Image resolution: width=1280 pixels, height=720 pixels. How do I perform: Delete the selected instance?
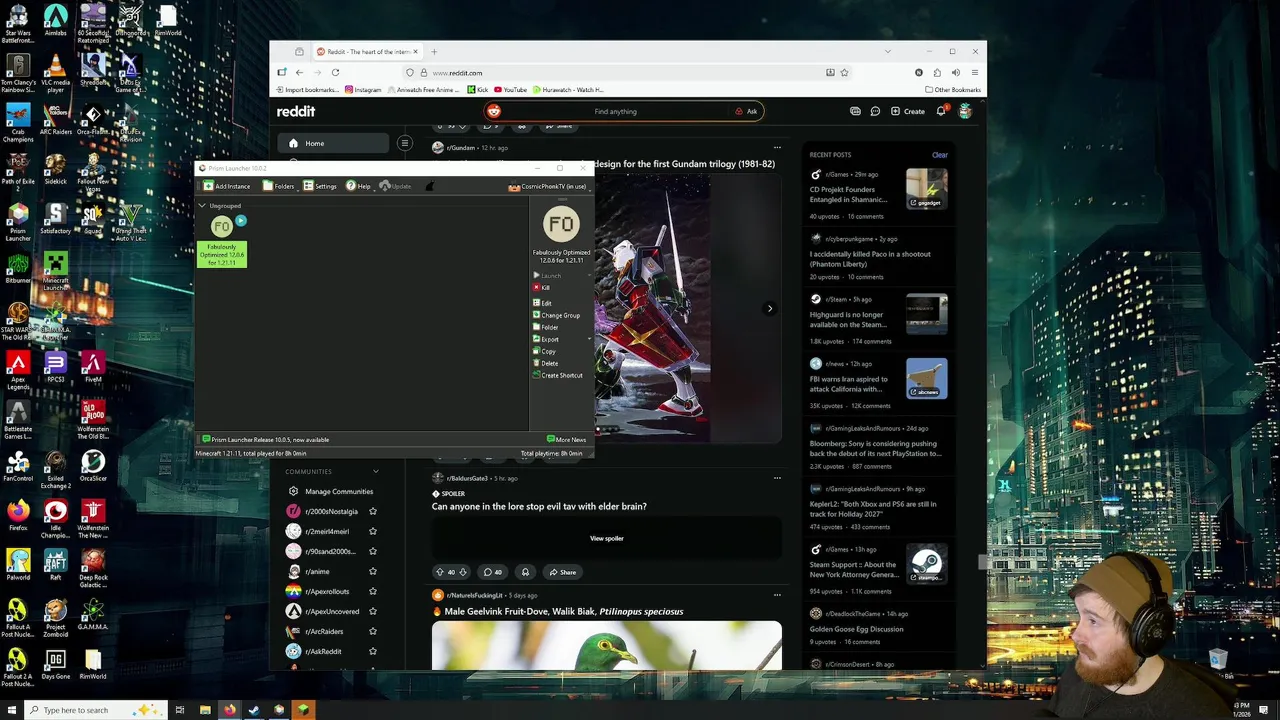point(546,363)
